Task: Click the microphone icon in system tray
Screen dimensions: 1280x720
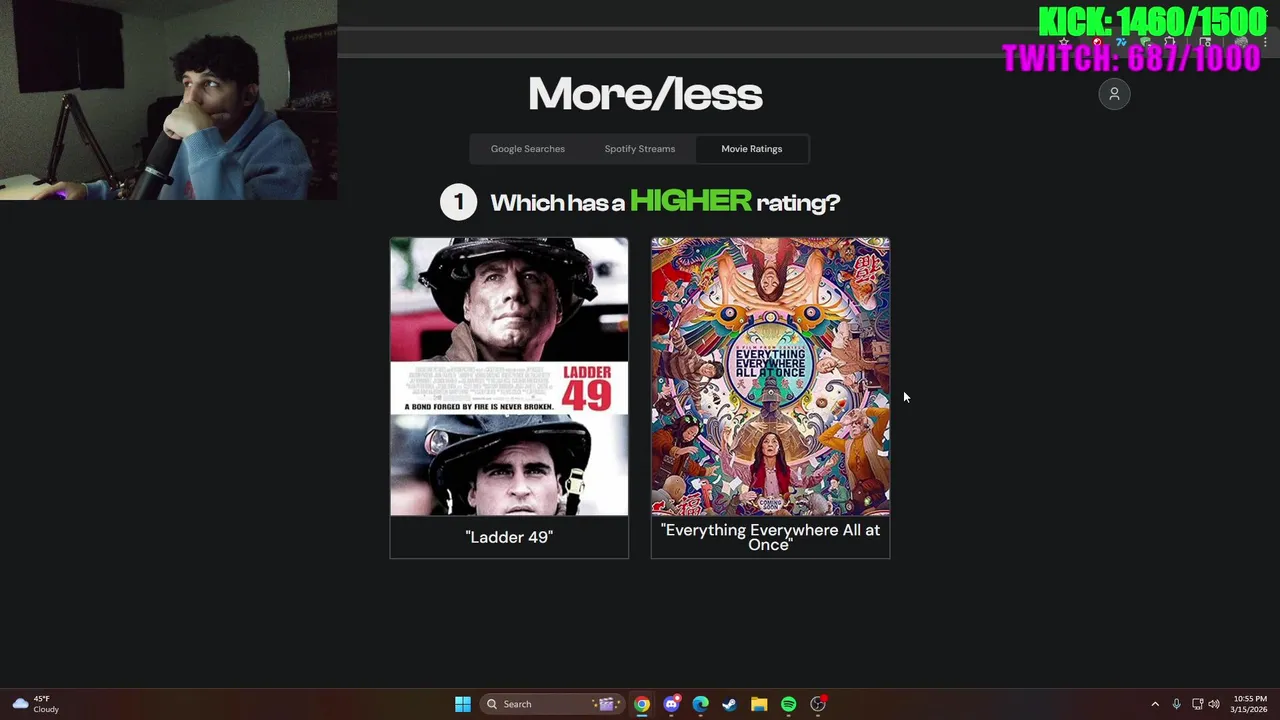Action: click(1176, 704)
